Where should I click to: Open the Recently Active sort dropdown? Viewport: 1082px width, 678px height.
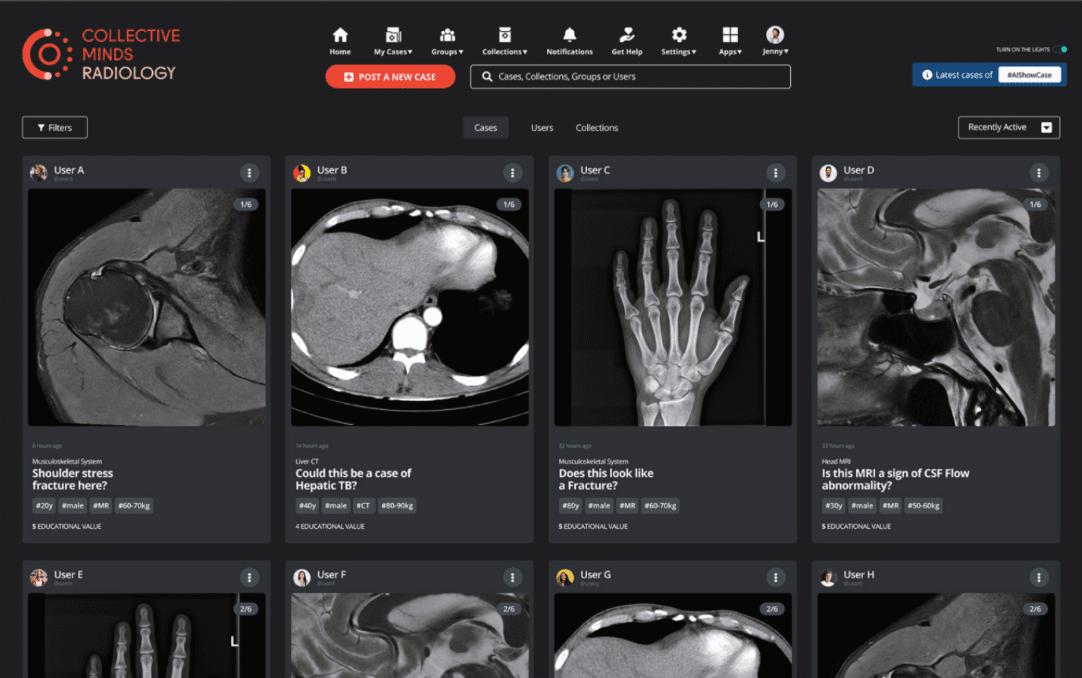point(1007,127)
